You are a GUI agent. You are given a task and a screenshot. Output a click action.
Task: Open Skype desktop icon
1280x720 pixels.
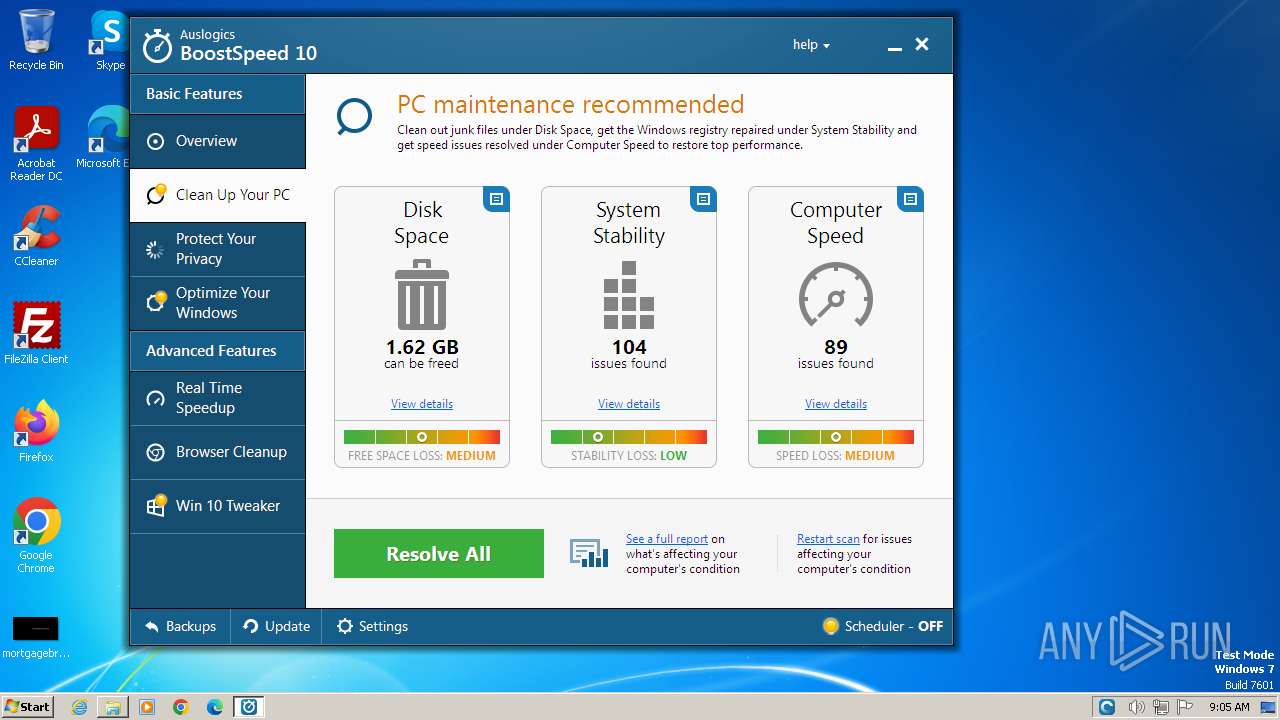(108, 40)
